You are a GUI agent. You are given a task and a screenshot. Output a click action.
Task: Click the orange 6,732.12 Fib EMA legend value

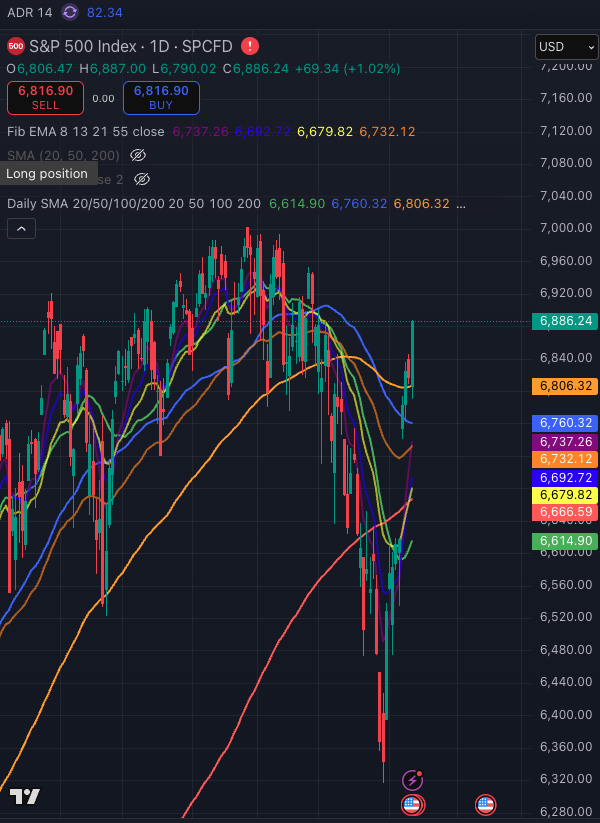(387, 132)
